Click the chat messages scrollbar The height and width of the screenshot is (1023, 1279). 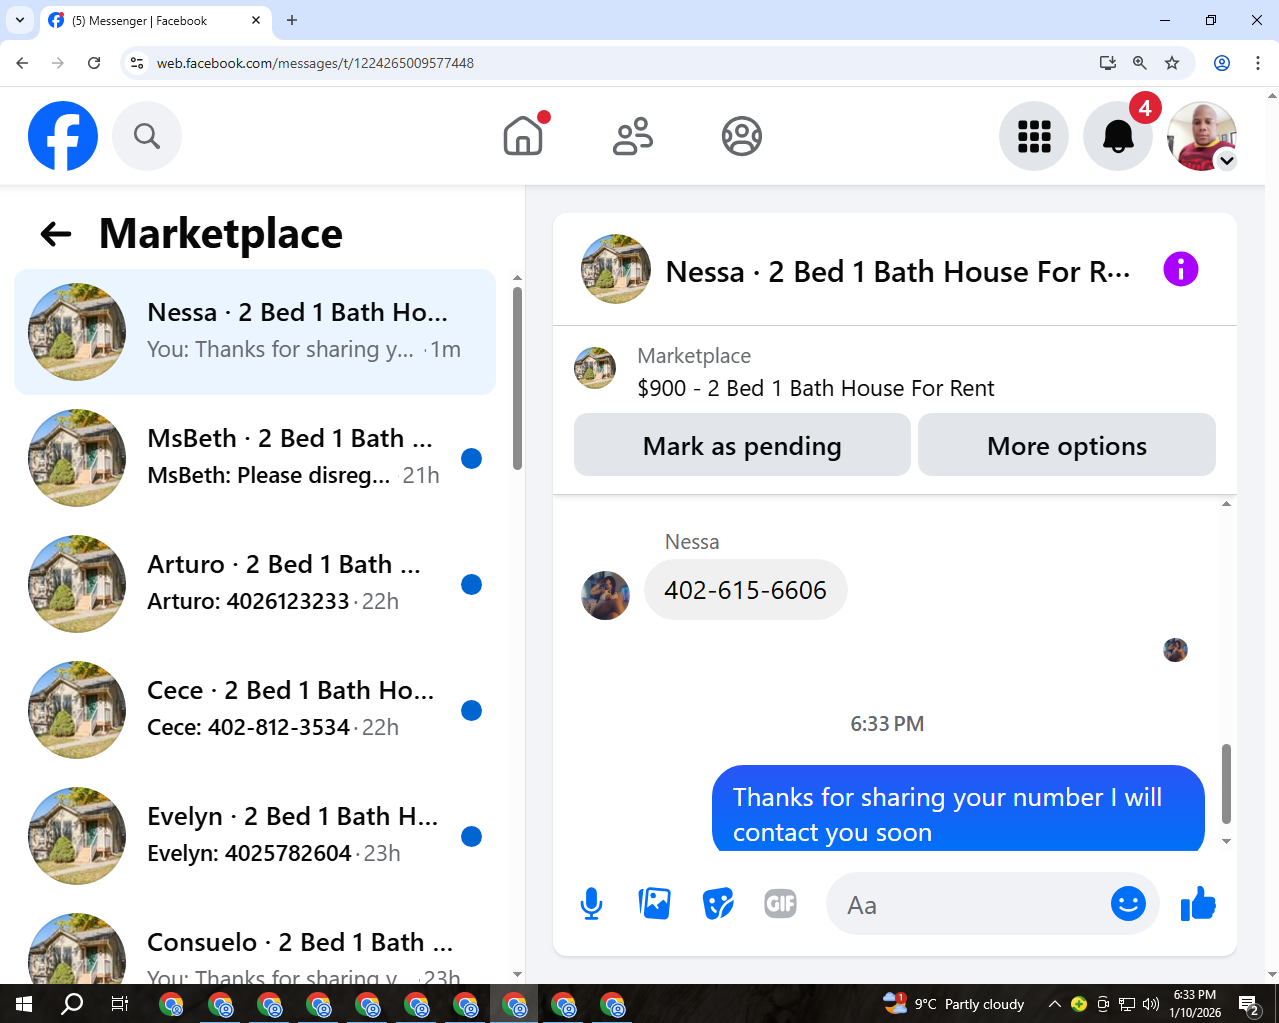(1226, 783)
